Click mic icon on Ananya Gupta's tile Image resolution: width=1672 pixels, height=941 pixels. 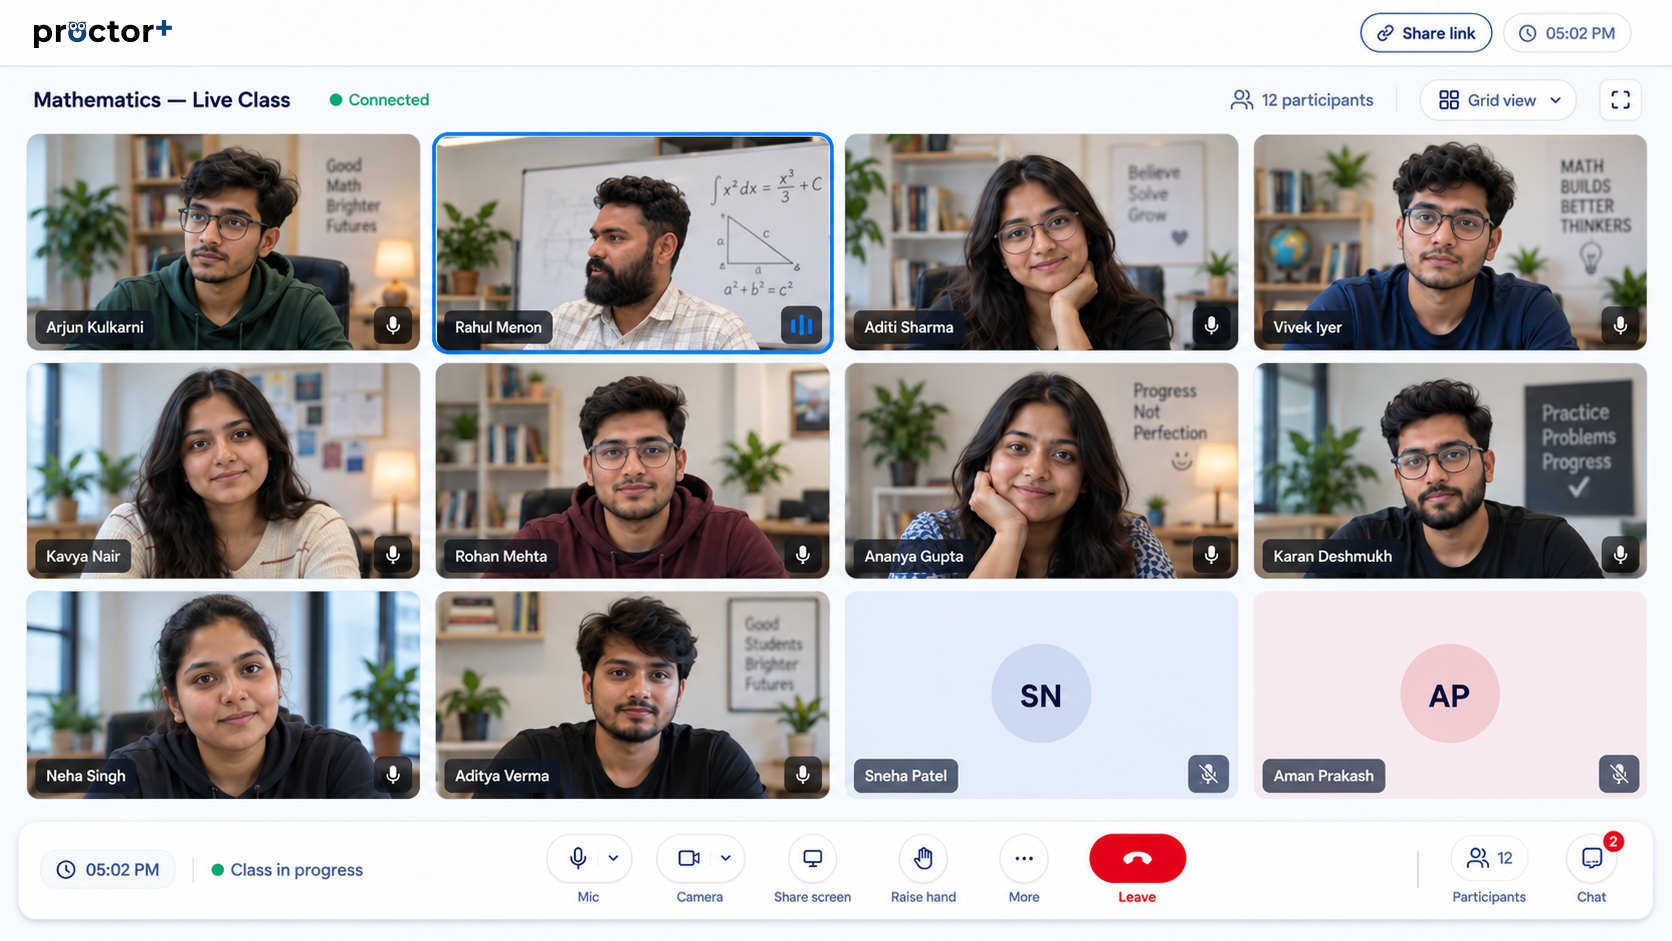point(1211,555)
